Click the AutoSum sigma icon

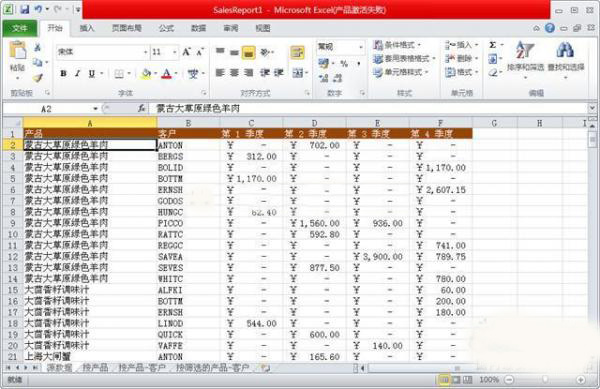point(493,45)
